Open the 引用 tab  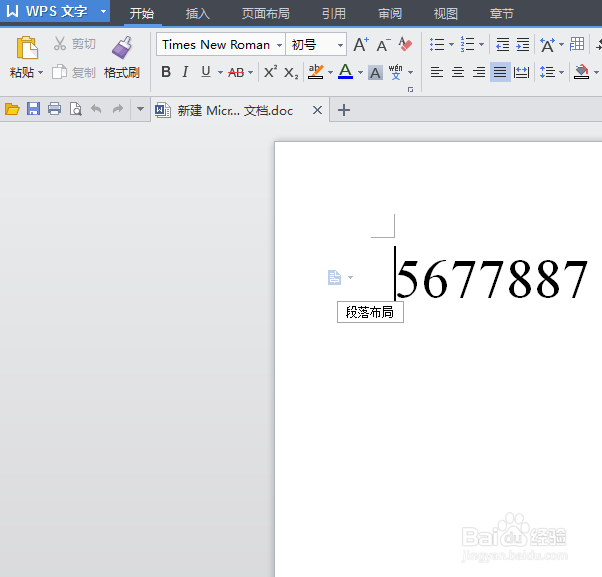coord(334,13)
